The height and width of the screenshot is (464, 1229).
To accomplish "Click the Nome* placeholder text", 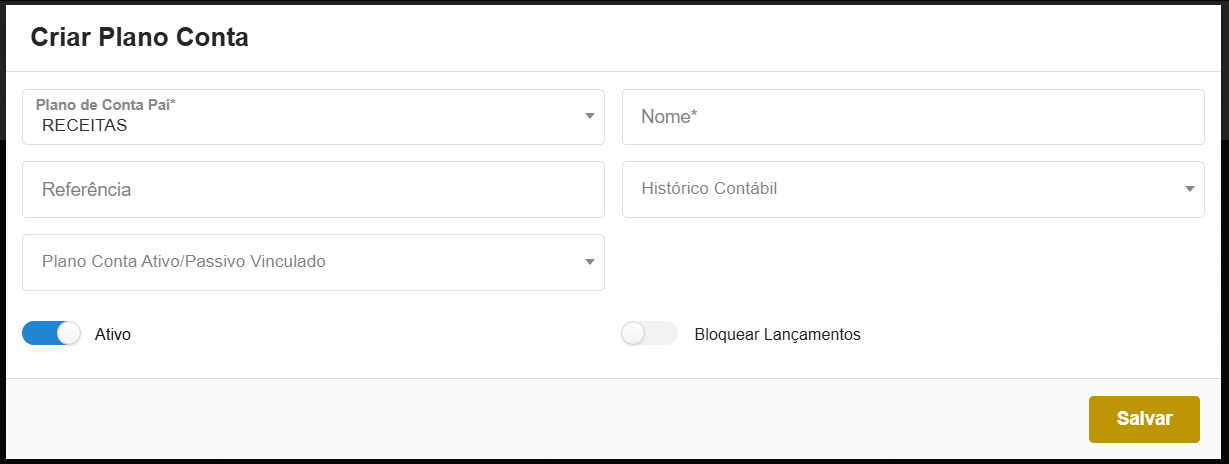I will pos(669,117).
